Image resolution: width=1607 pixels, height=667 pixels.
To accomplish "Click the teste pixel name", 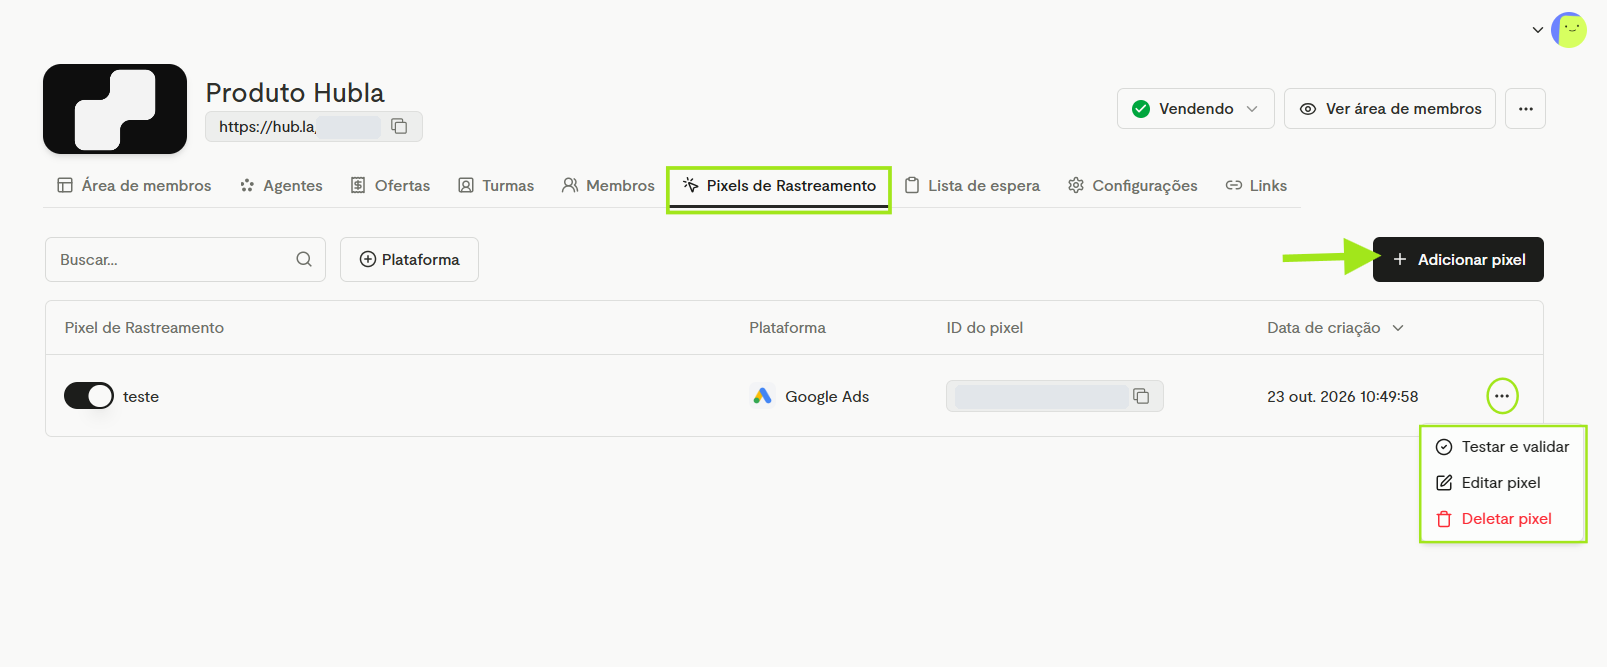I will click(x=141, y=397).
